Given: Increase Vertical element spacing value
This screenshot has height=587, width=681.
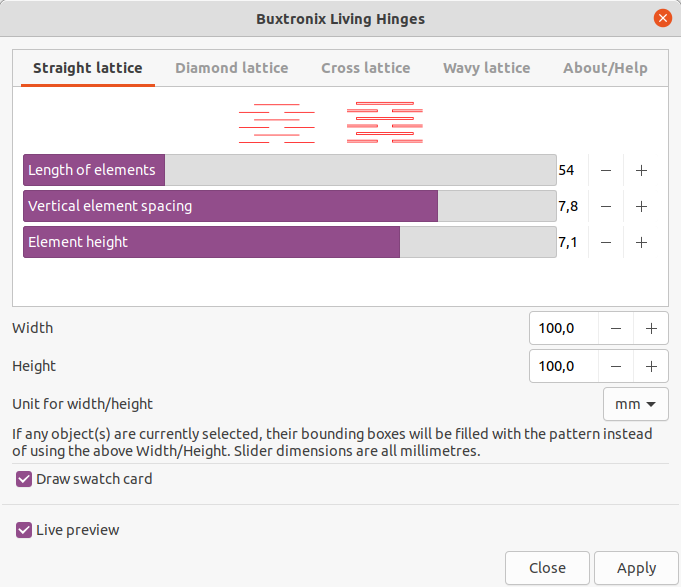Looking at the screenshot, I should coord(641,206).
